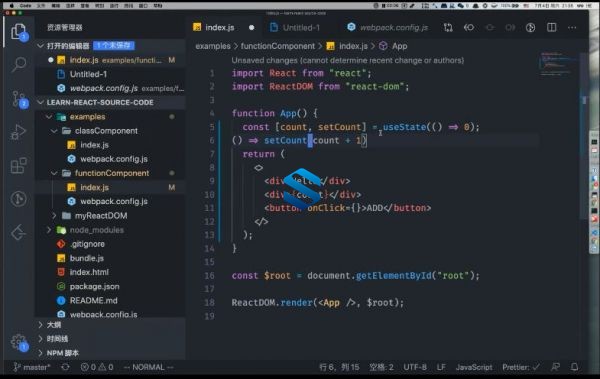
Task: Collapse the functionComponent folder
Action: pyautogui.click(x=54, y=173)
